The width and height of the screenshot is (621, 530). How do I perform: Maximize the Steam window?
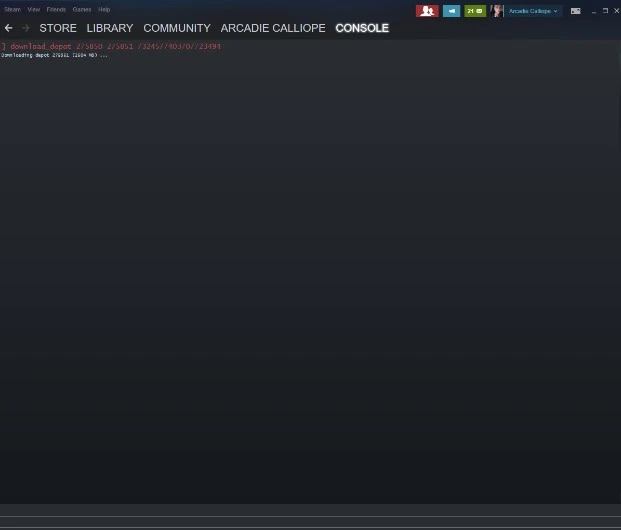605,11
